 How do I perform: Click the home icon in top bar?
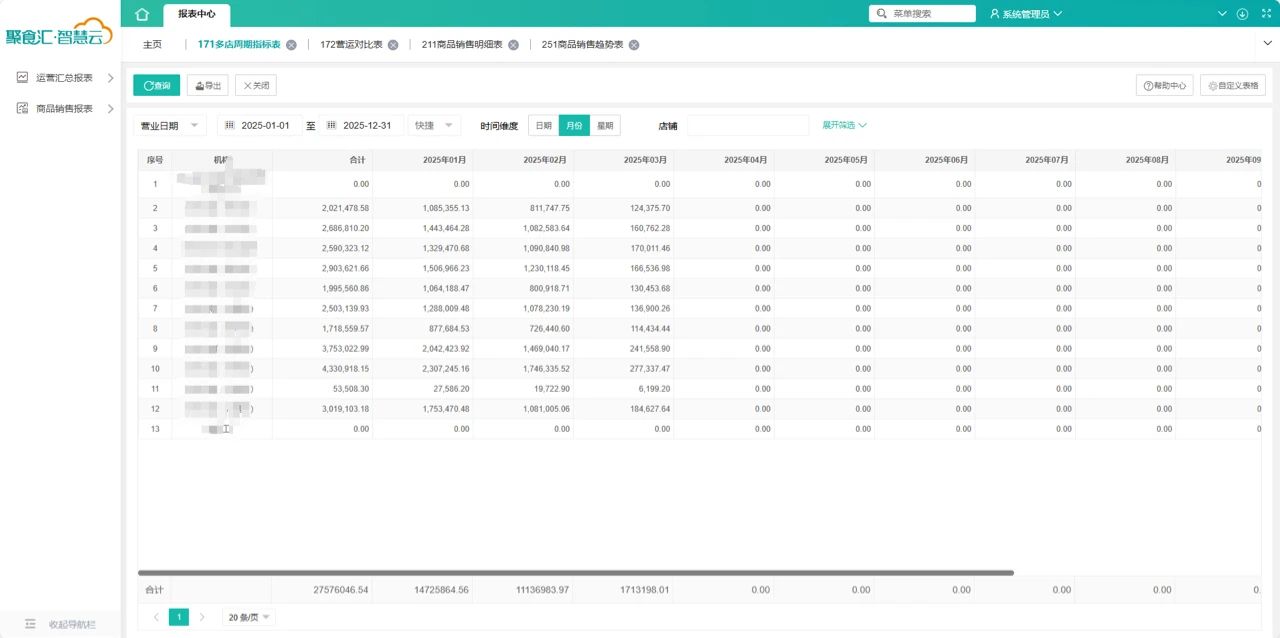click(142, 14)
